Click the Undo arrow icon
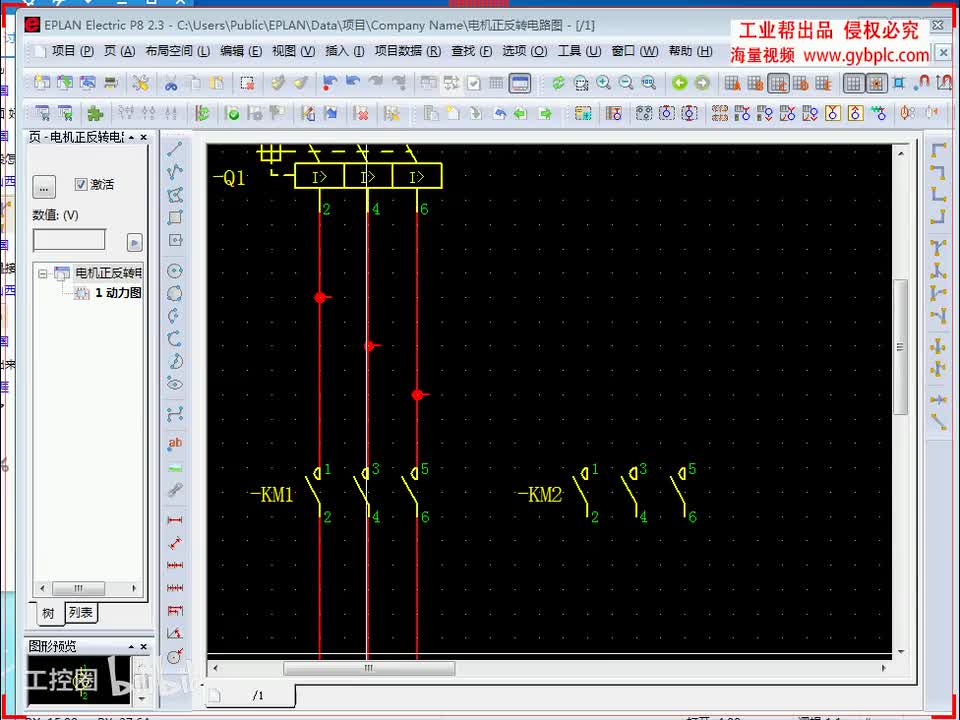This screenshot has height=720, width=960. pos(353,83)
